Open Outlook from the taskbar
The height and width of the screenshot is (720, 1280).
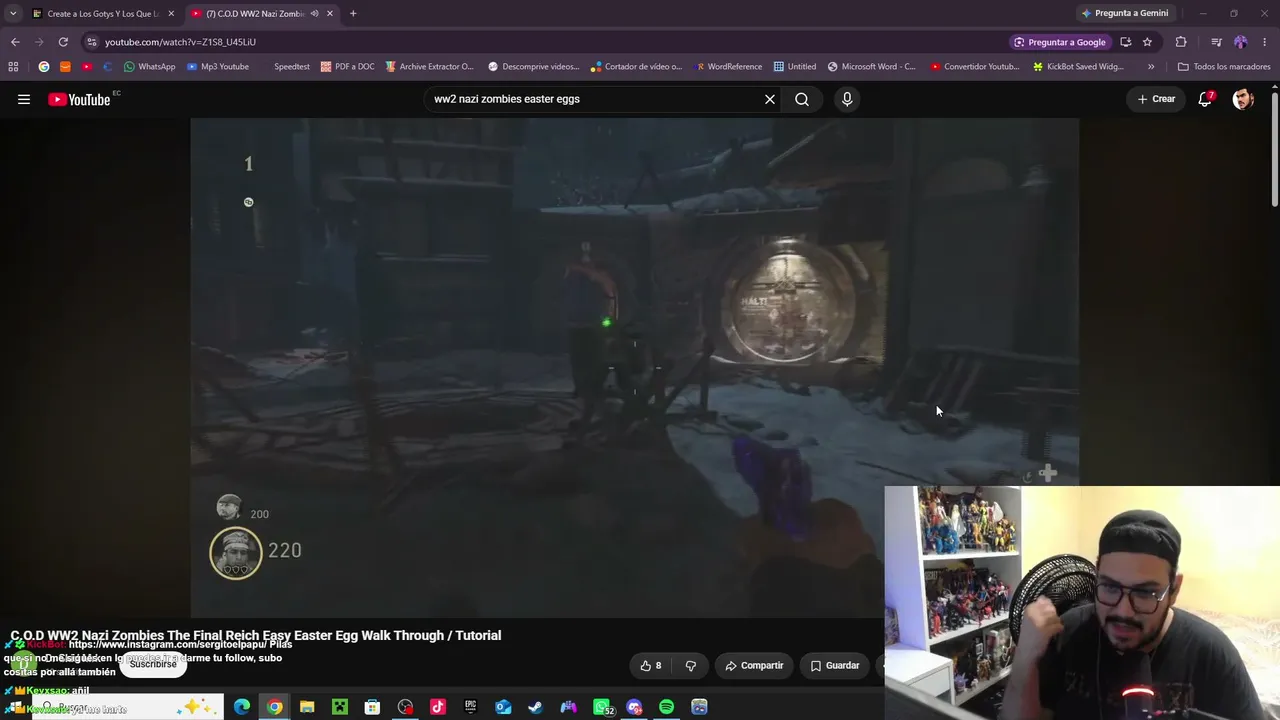pyautogui.click(x=503, y=707)
